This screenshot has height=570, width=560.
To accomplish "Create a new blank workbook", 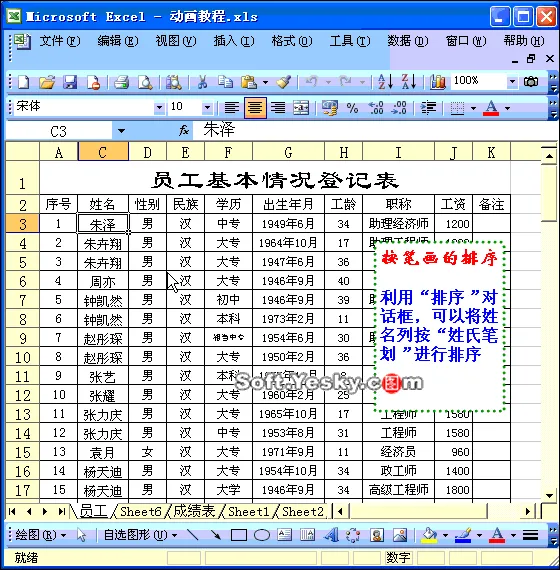I will pos(23,82).
